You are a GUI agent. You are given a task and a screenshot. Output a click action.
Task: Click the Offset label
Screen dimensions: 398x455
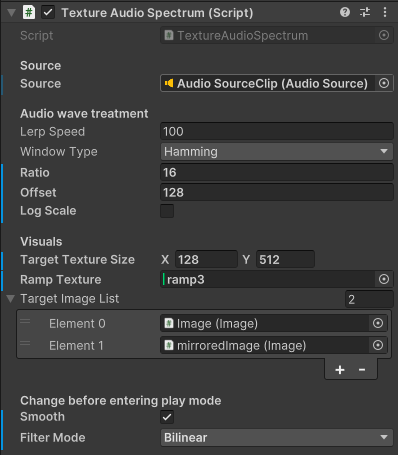pos(38,192)
